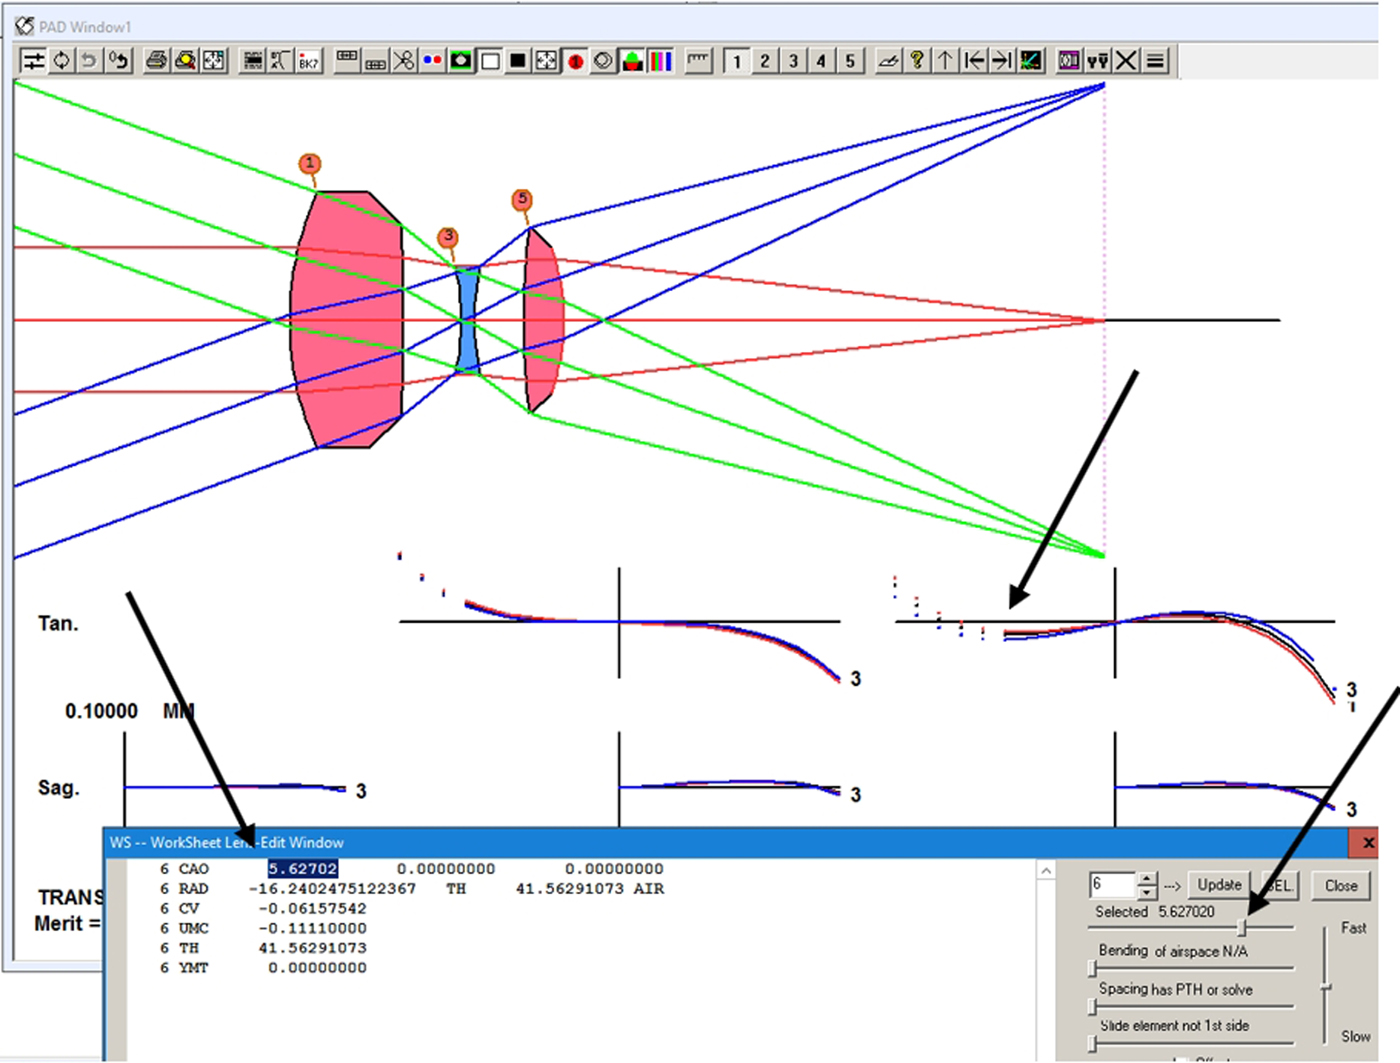
Task: Select toolbar number button 3
Action: 793,61
